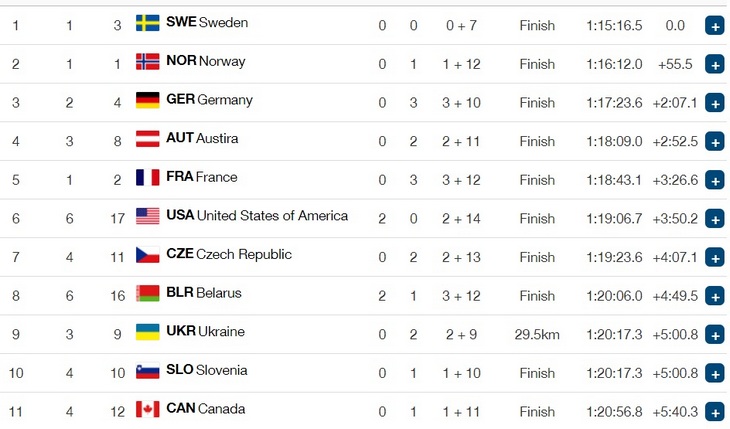
Task: Expand United States of America row
Action: point(715,219)
